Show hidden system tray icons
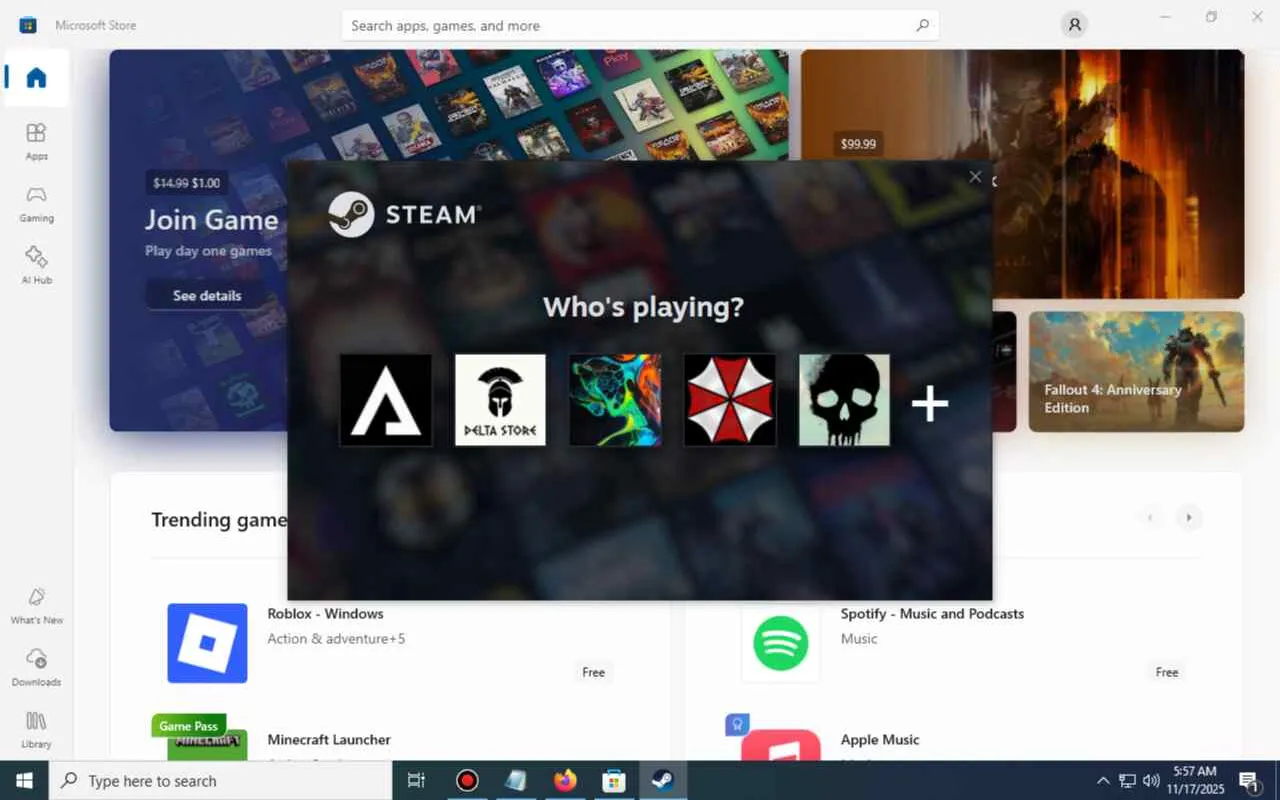Image resolution: width=1280 pixels, height=800 pixels. [x=1103, y=780]
